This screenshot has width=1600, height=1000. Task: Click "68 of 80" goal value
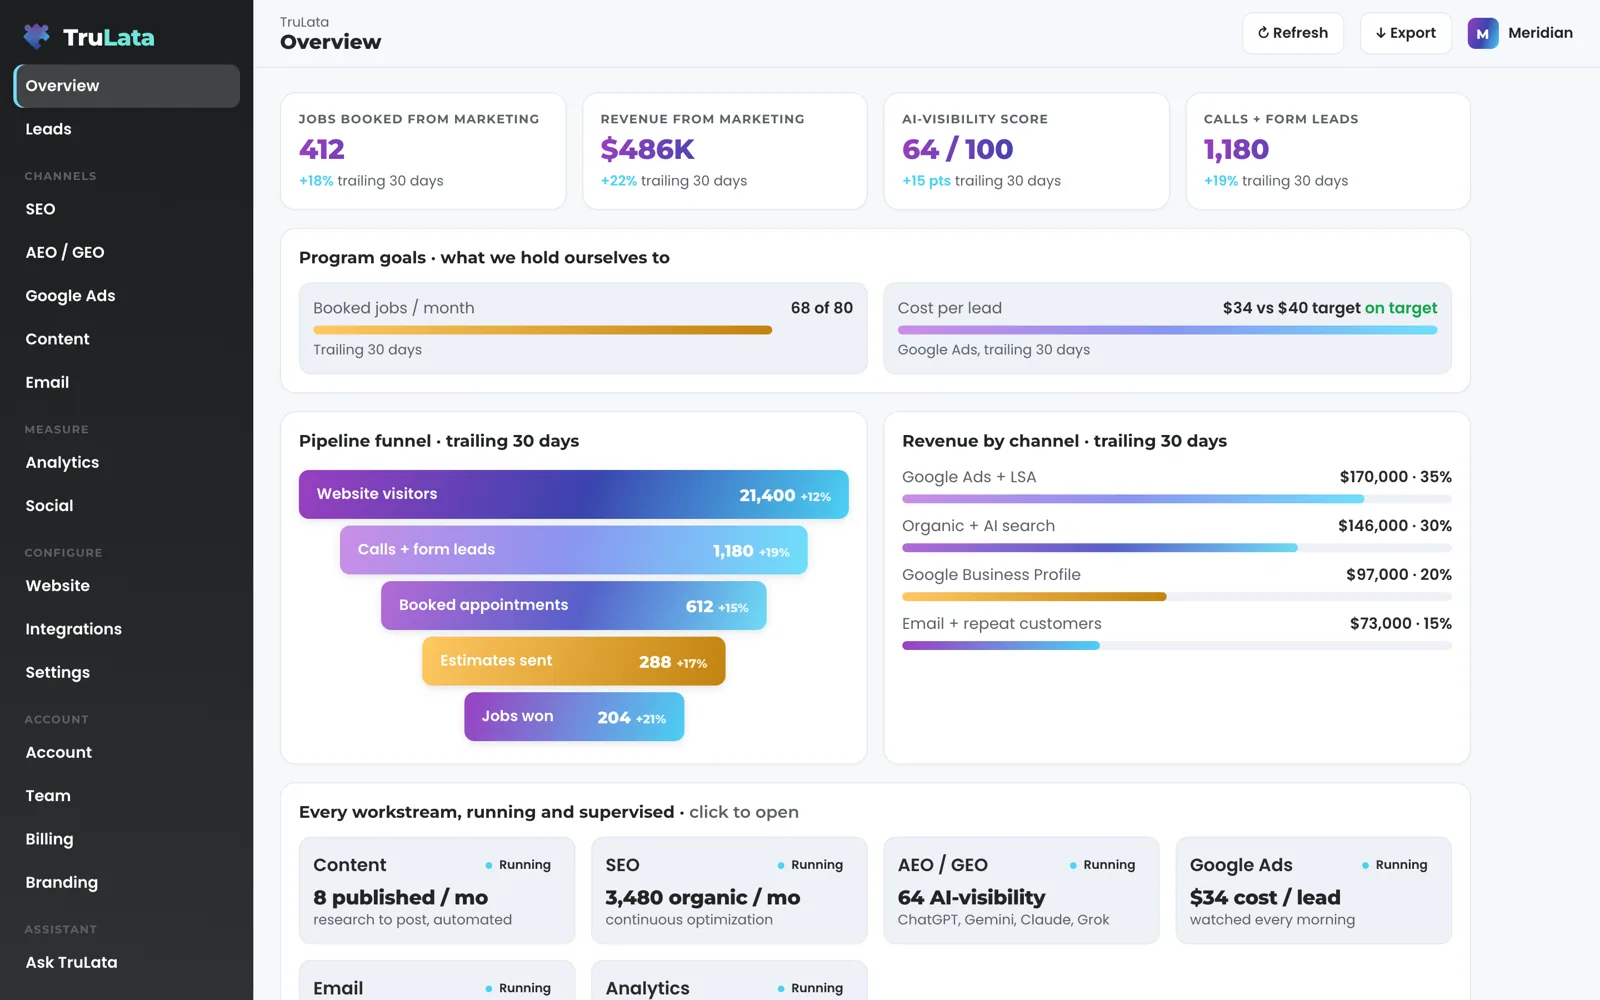(822, 308)
